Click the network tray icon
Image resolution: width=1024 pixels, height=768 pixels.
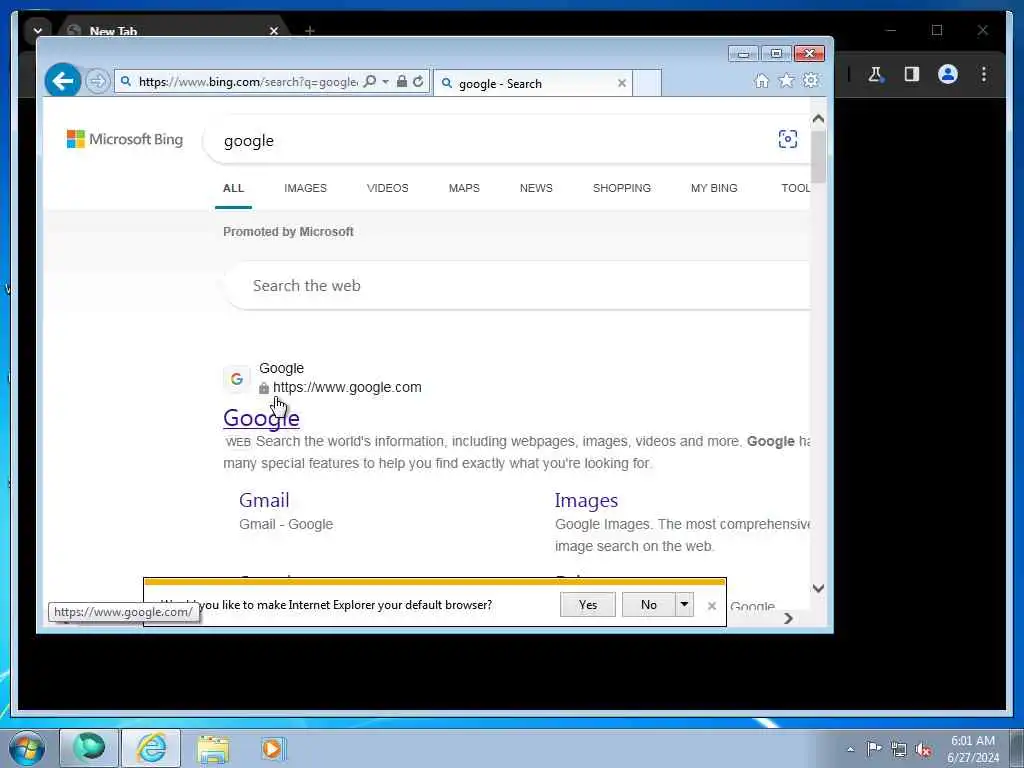click(899, 749)
